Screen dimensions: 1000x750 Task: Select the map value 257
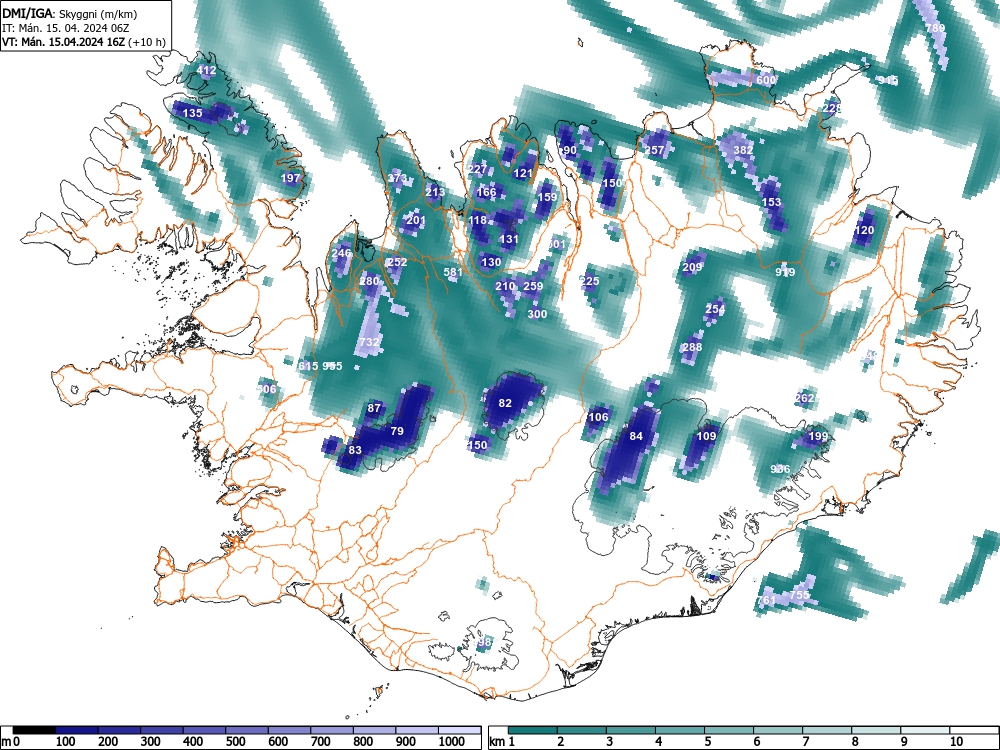(655, 150)
